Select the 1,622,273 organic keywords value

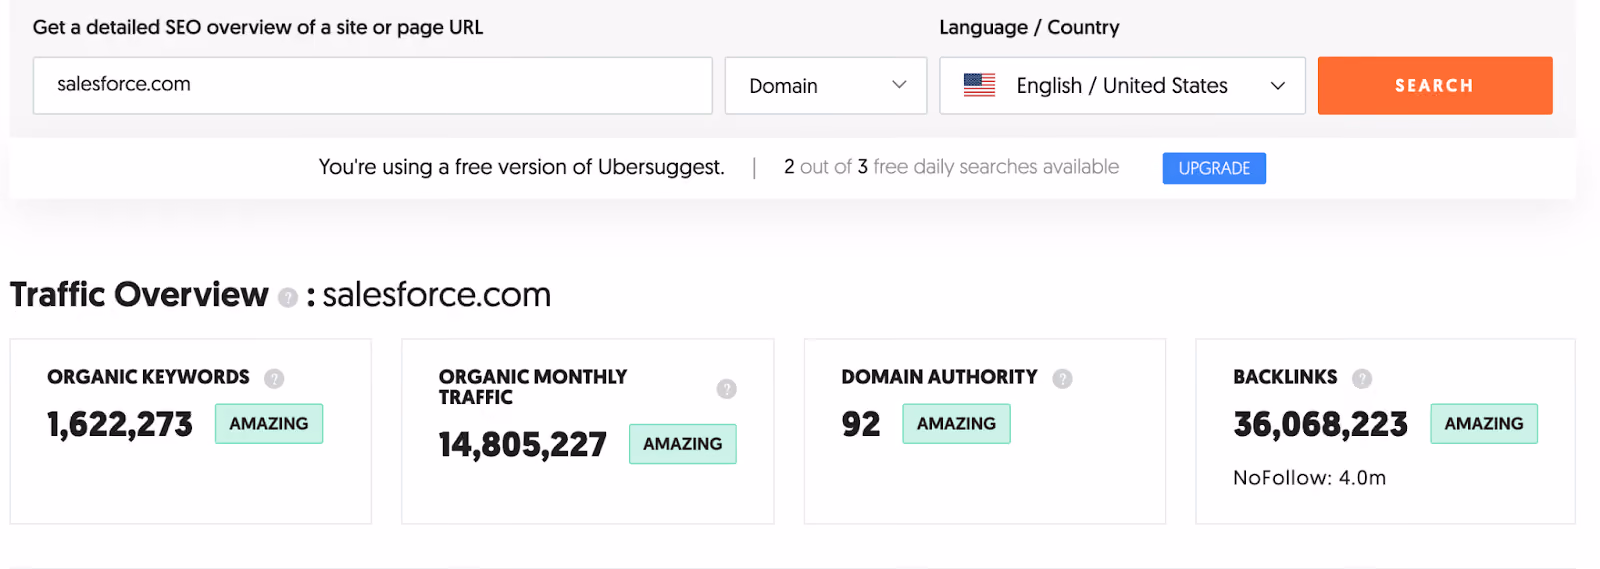120,424
